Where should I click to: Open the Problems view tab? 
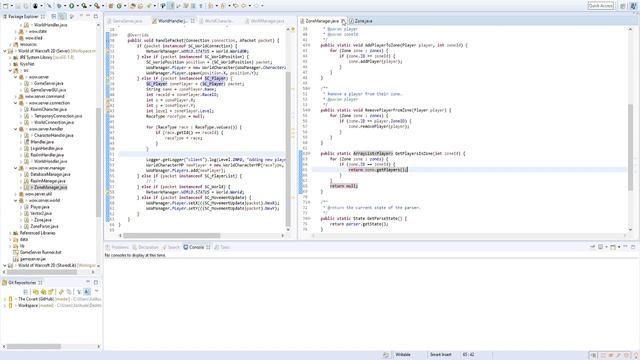point(117,247)
